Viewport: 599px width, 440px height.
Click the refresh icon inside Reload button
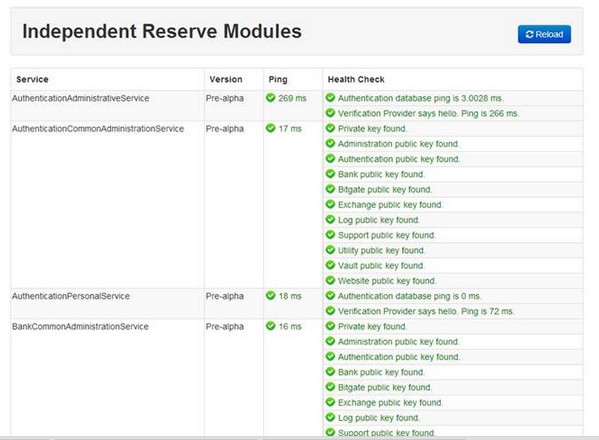(x=529, y=34)
